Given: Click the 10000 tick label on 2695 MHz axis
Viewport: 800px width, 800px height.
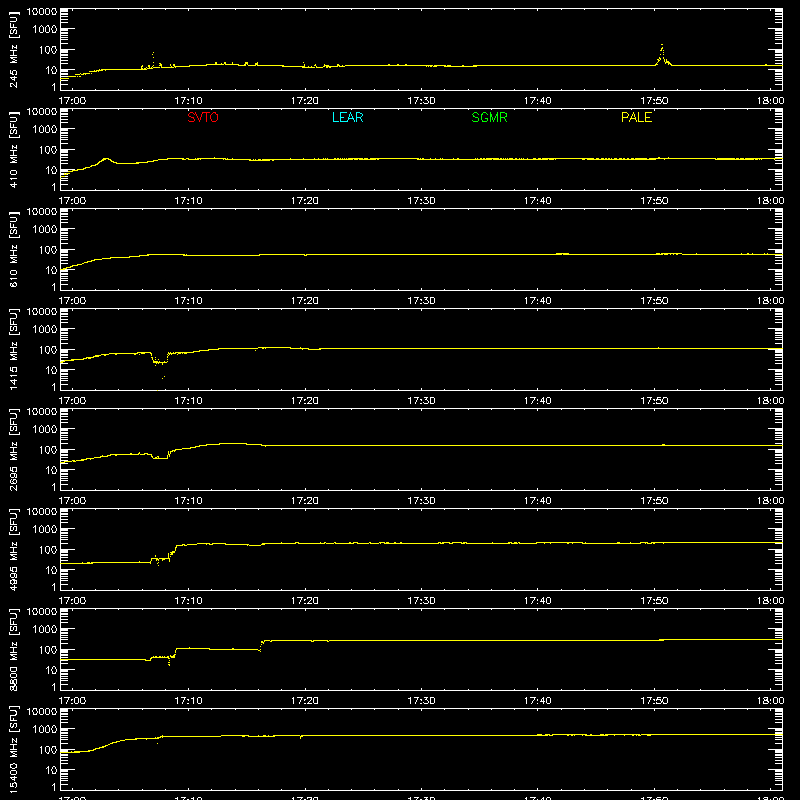Looking at the screenshot, I should 42,412.
